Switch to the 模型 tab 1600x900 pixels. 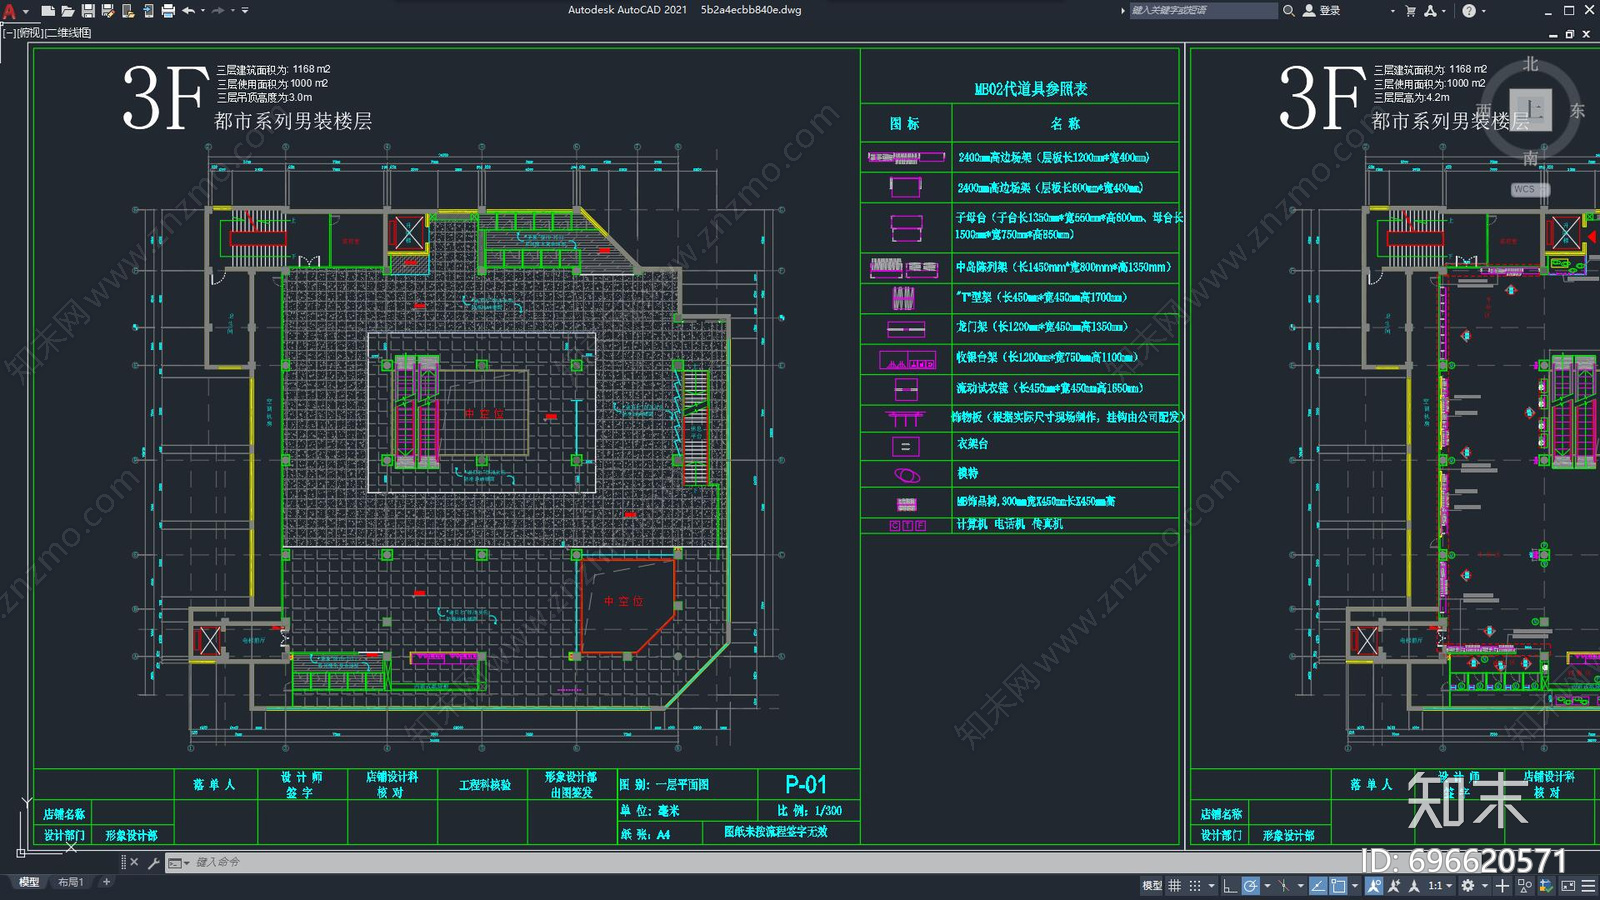pos(29,882)
